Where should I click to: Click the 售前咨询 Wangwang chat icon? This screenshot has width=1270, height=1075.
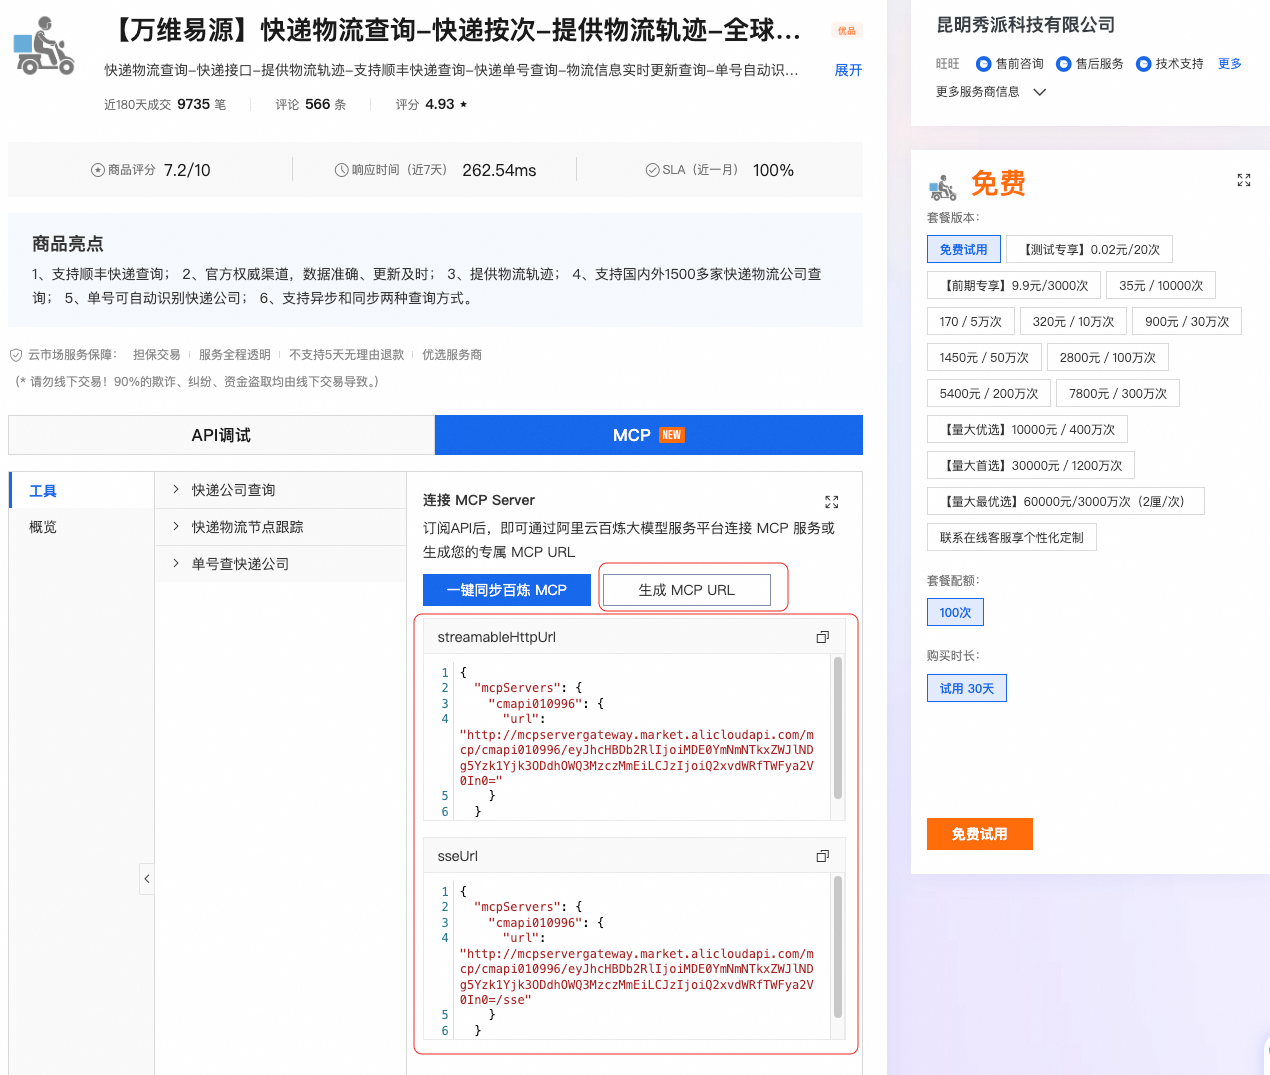[984, 64]
